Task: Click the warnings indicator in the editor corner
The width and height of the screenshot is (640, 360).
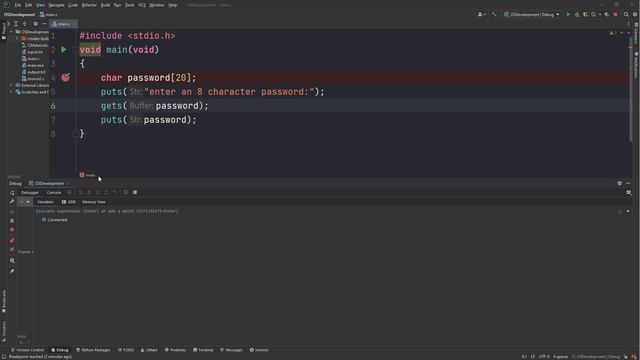Action: coord(612,33)
